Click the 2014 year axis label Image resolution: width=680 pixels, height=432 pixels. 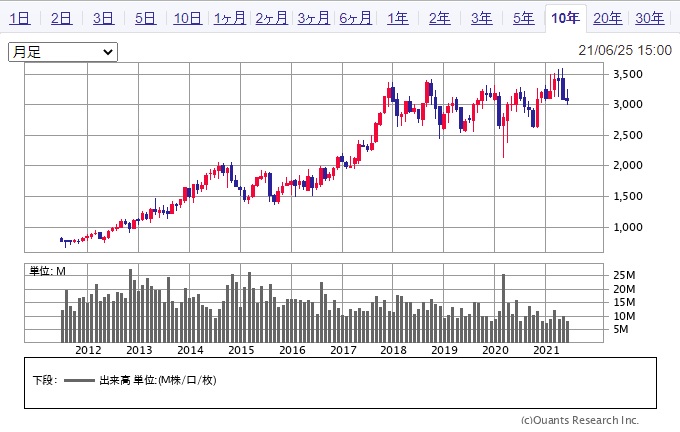click(190, 350)
